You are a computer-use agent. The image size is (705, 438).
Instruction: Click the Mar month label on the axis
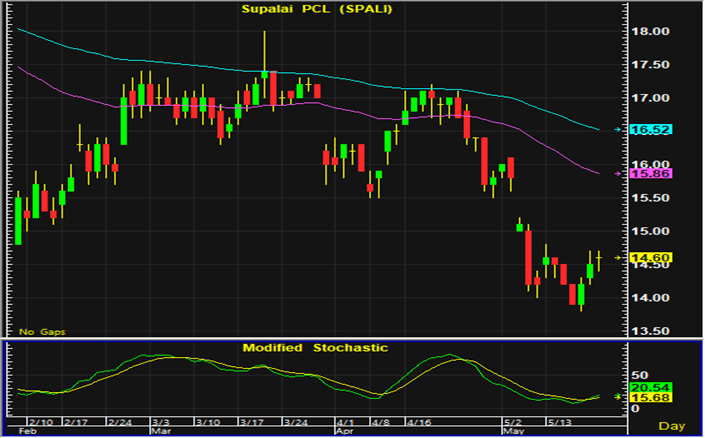(x=159, y=431)
